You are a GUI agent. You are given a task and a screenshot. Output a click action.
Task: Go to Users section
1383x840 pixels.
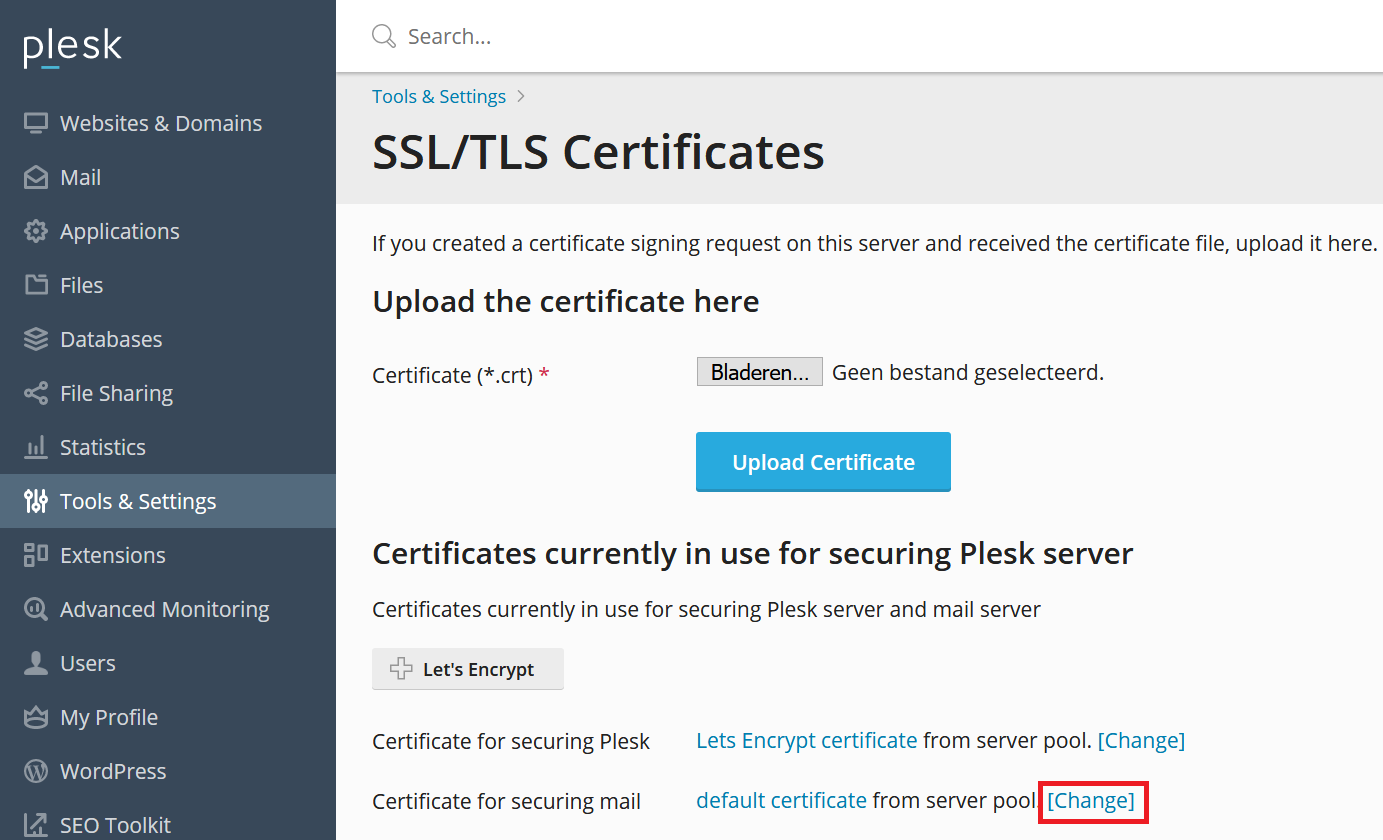168,663
